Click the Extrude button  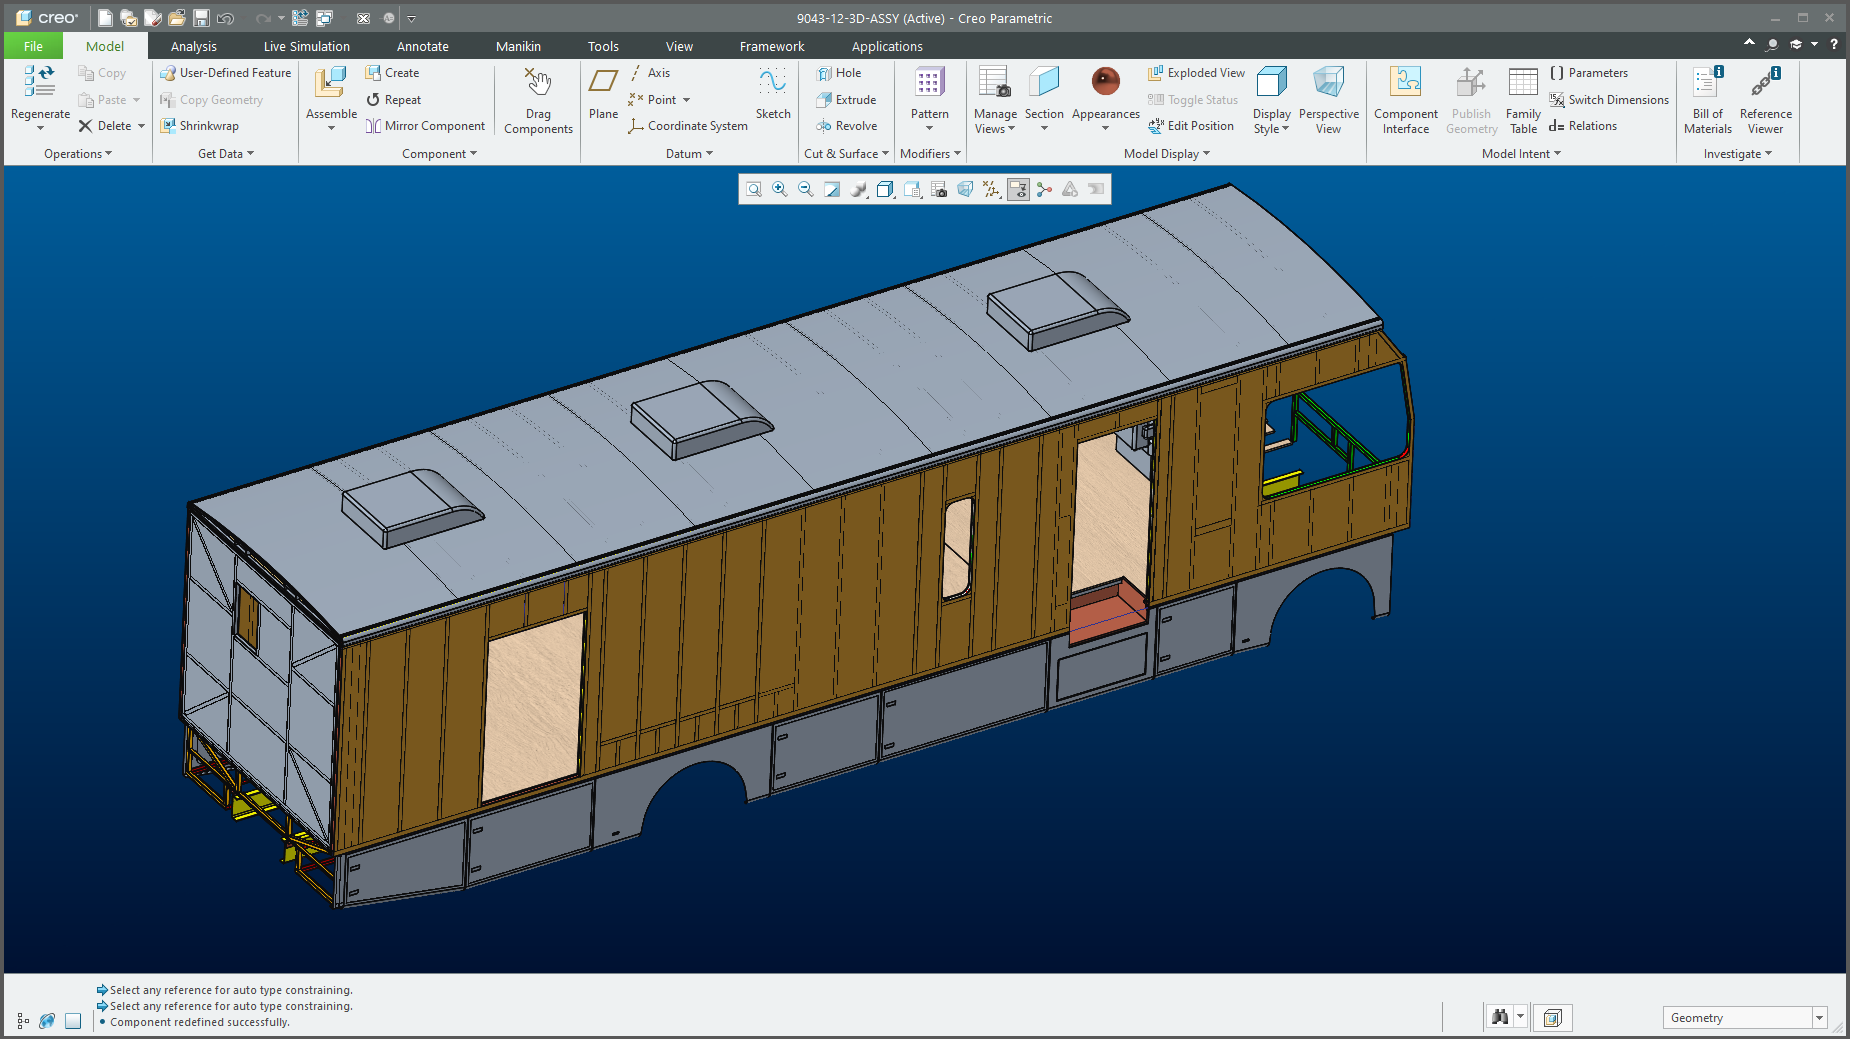tap(846, 100)
